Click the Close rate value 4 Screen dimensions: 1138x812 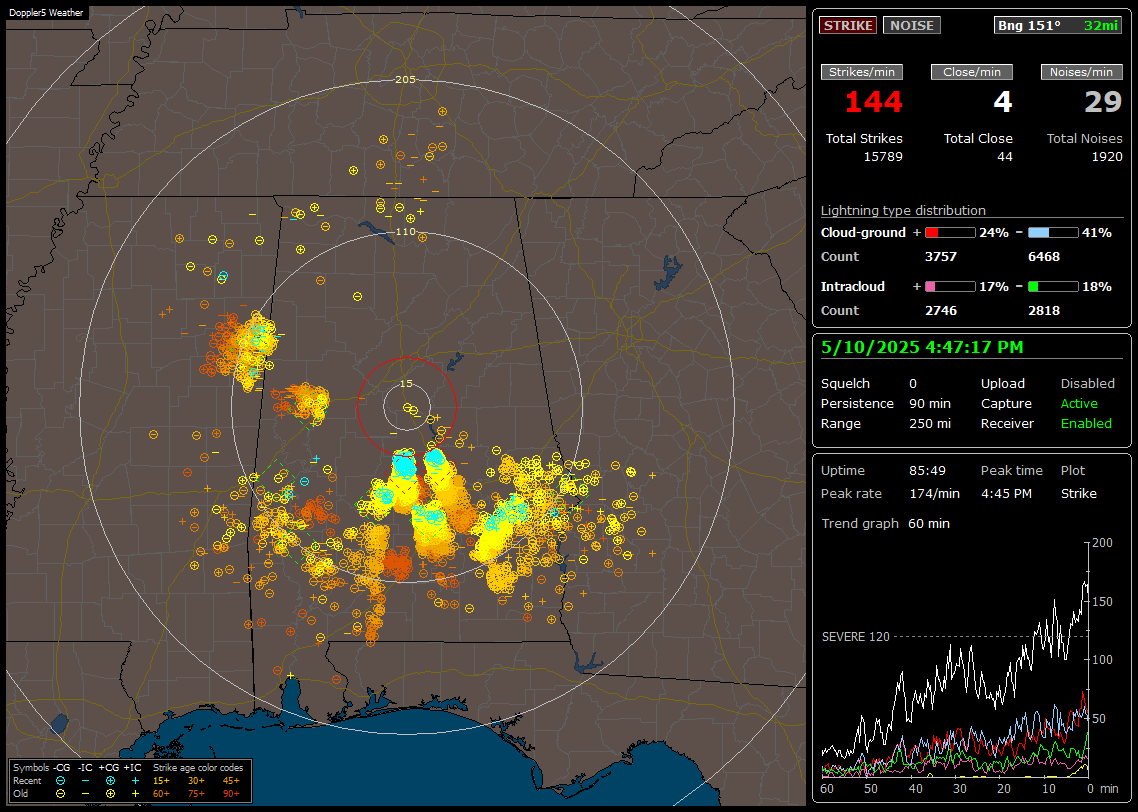click(x=1003, y=102)
